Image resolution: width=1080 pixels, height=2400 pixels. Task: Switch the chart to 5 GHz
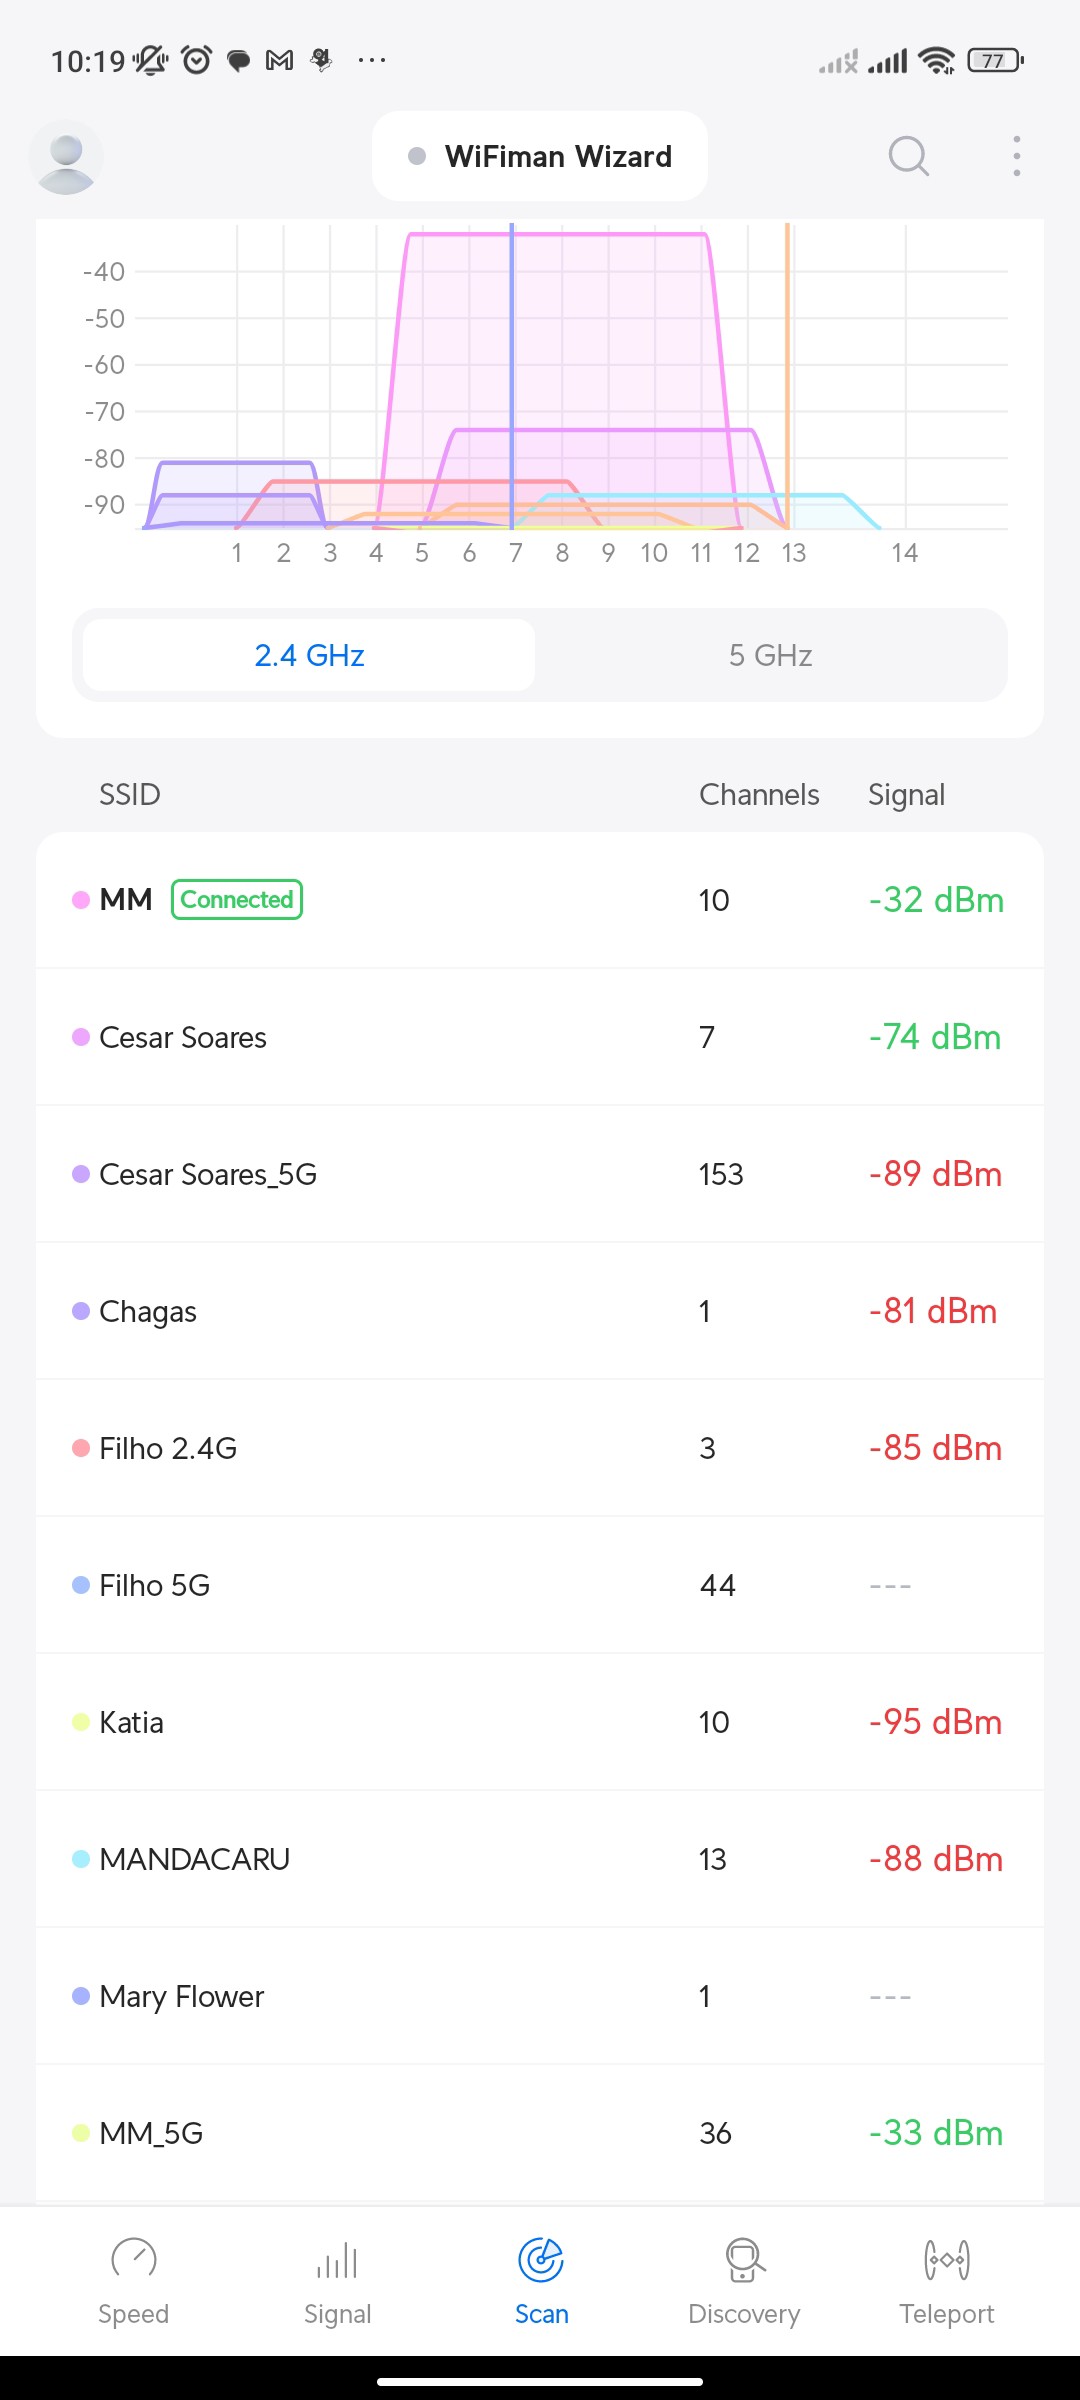[x=770, y=655]
